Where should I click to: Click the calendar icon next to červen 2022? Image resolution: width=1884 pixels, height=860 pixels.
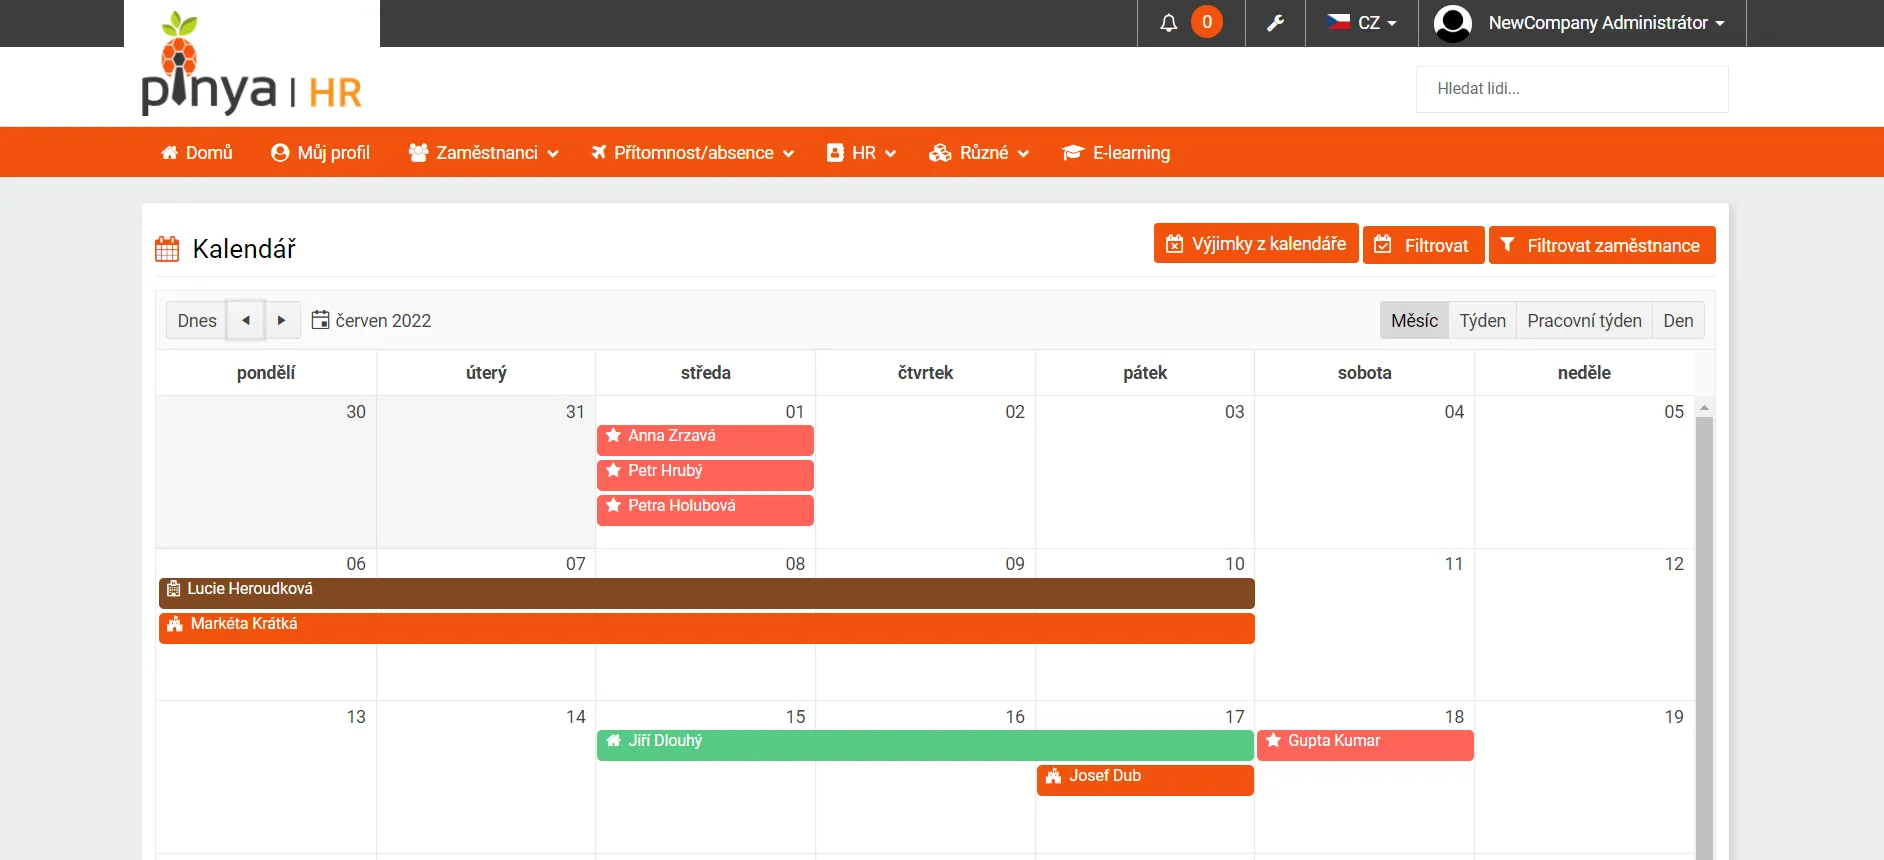(320, 320)
